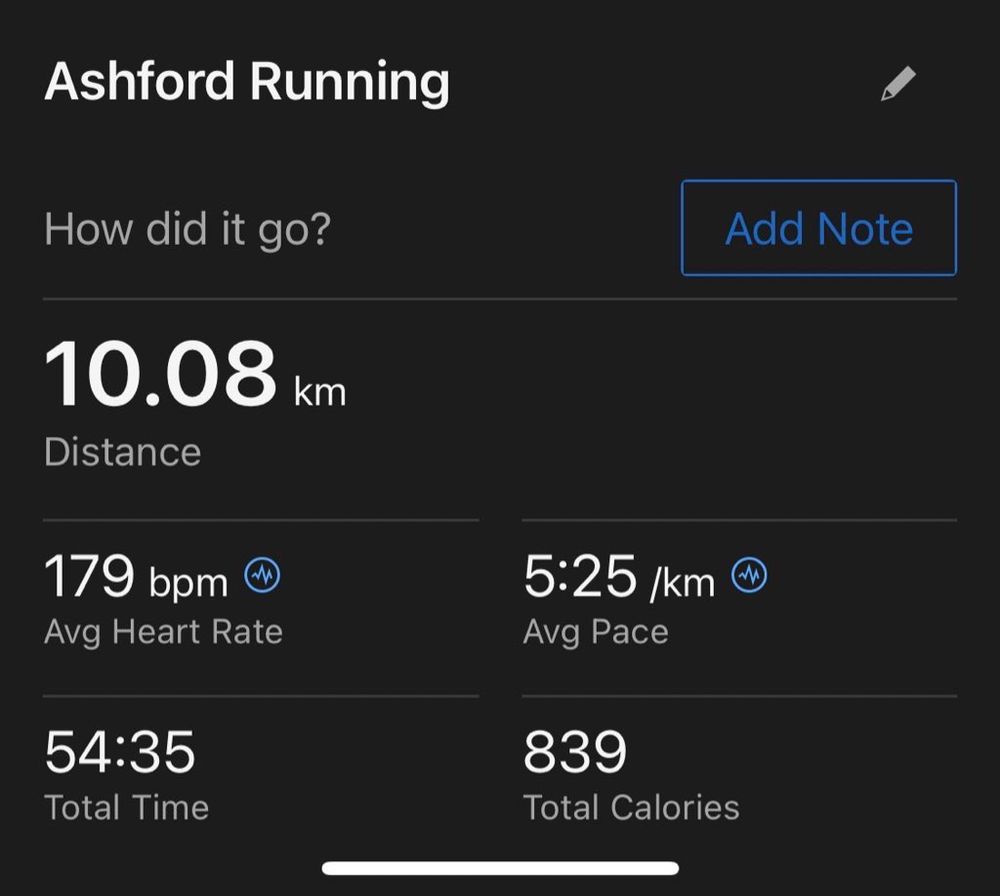Click the Add Note button
This screenshot has width=1000, height=896.
point(819,228)
